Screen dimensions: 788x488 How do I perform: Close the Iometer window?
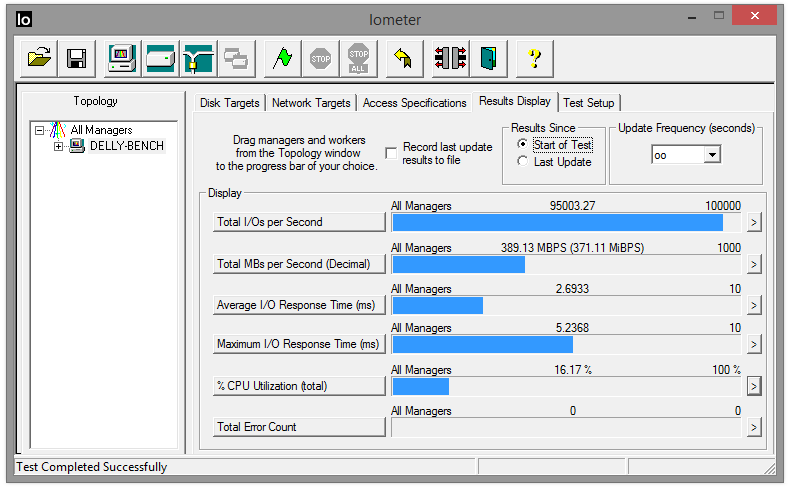tap(754, 16)
